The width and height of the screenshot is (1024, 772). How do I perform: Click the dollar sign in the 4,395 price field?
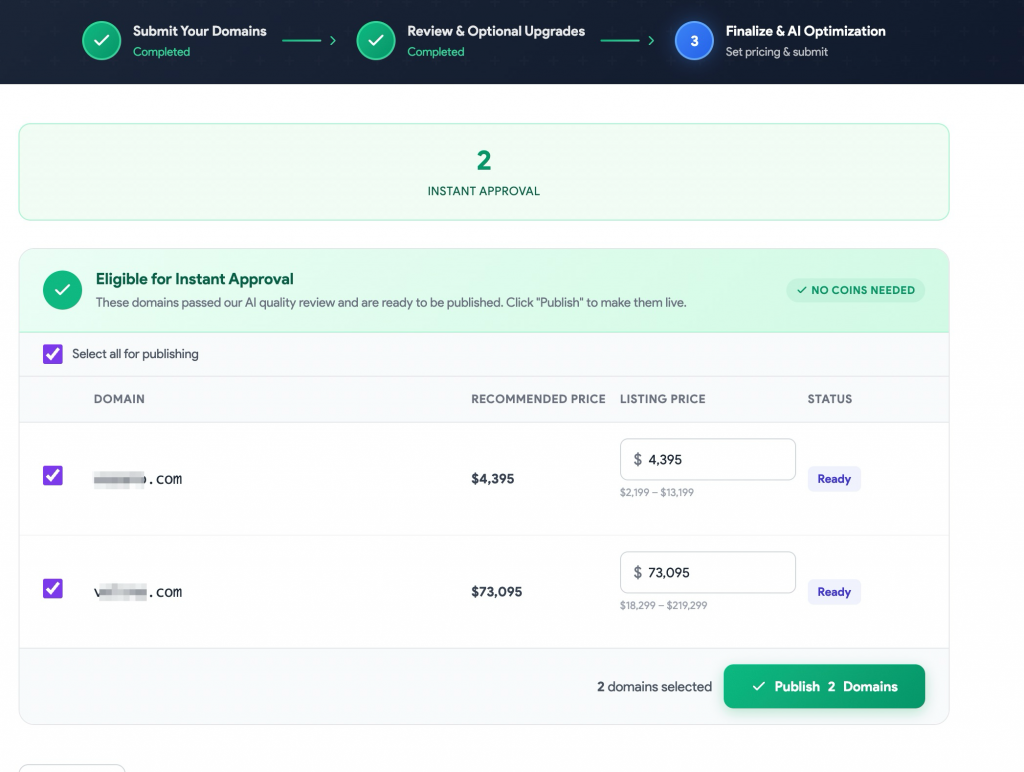[x=638, y=460]
